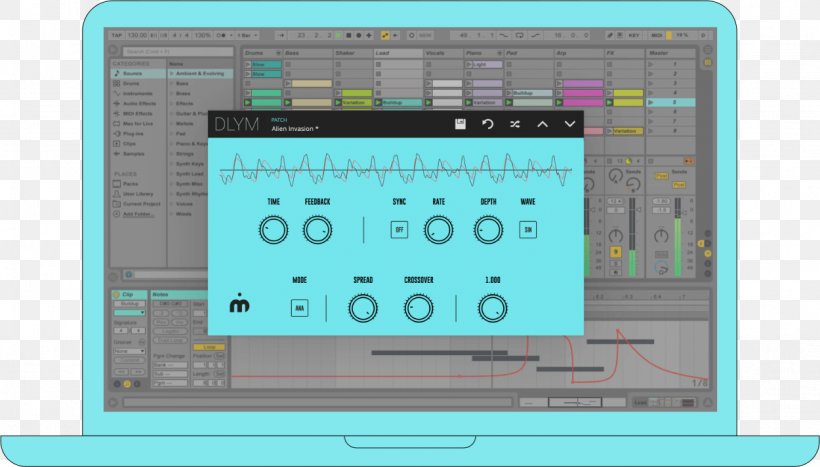The height and width of the screenshot is (467, 820).
Task: Click the save patch floppy disk icon
Action: (x=460, y=124)
